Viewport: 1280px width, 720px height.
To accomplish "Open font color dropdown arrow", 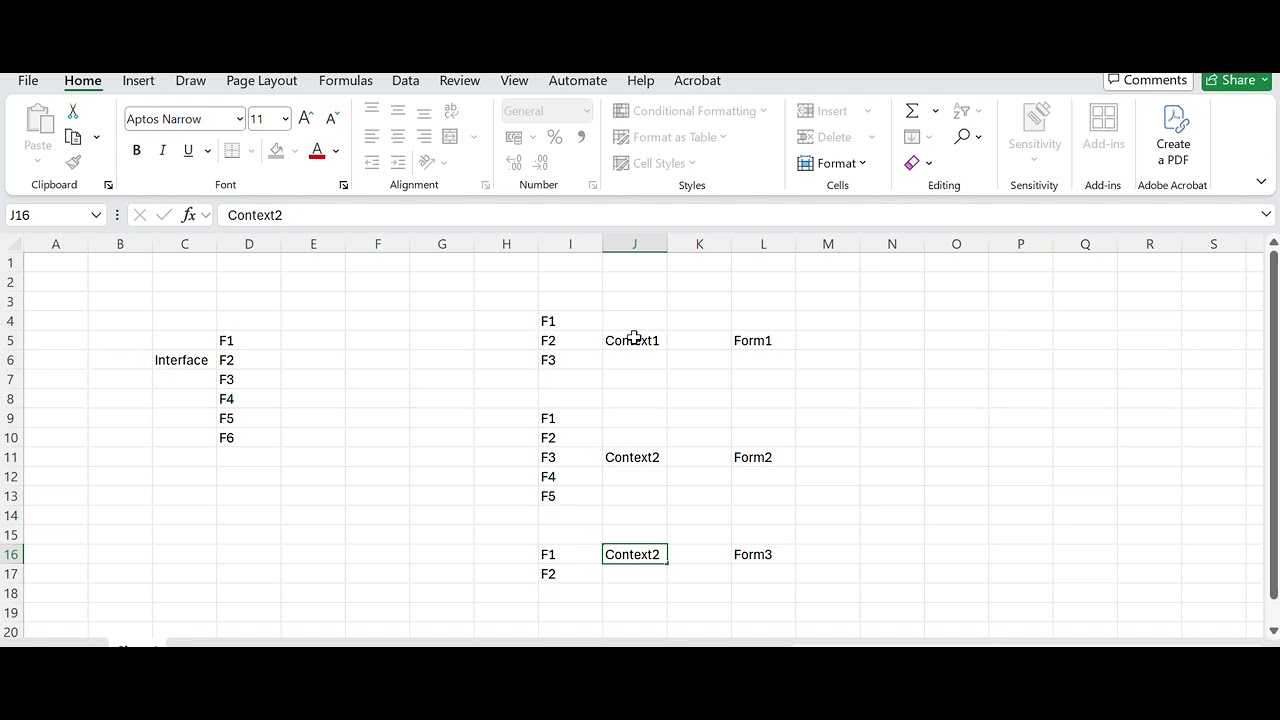I will [336, 151].
